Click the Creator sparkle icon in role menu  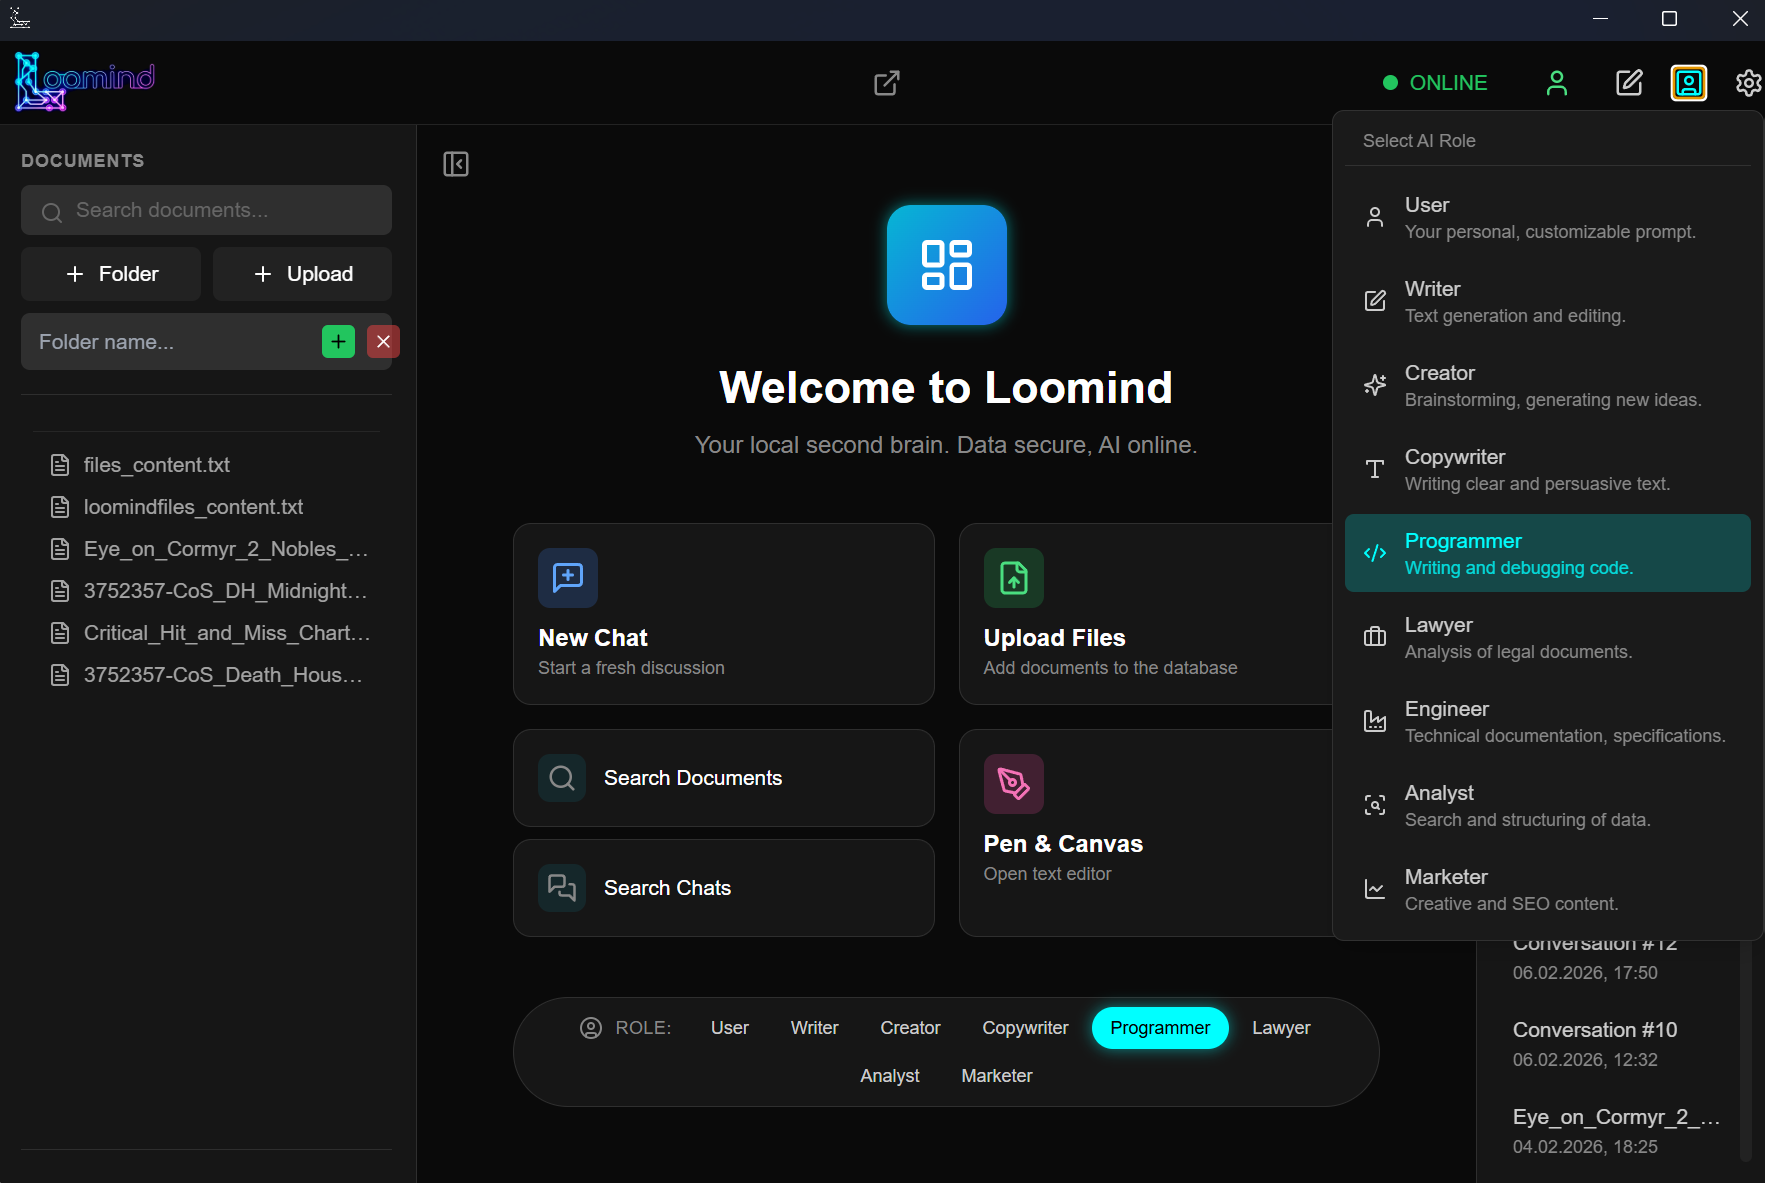point(1375,385)
